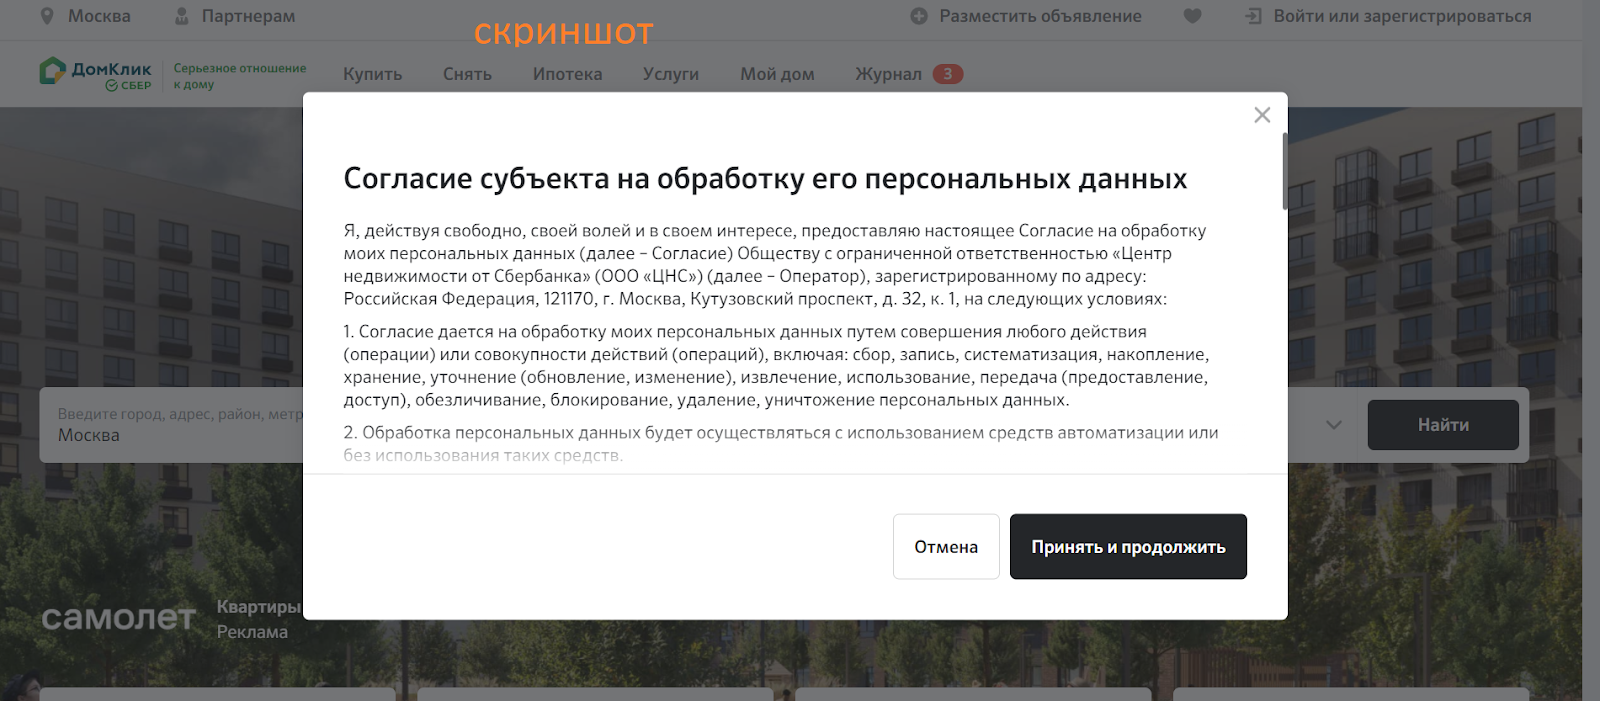Click the Отмена button

coord(946,547)
